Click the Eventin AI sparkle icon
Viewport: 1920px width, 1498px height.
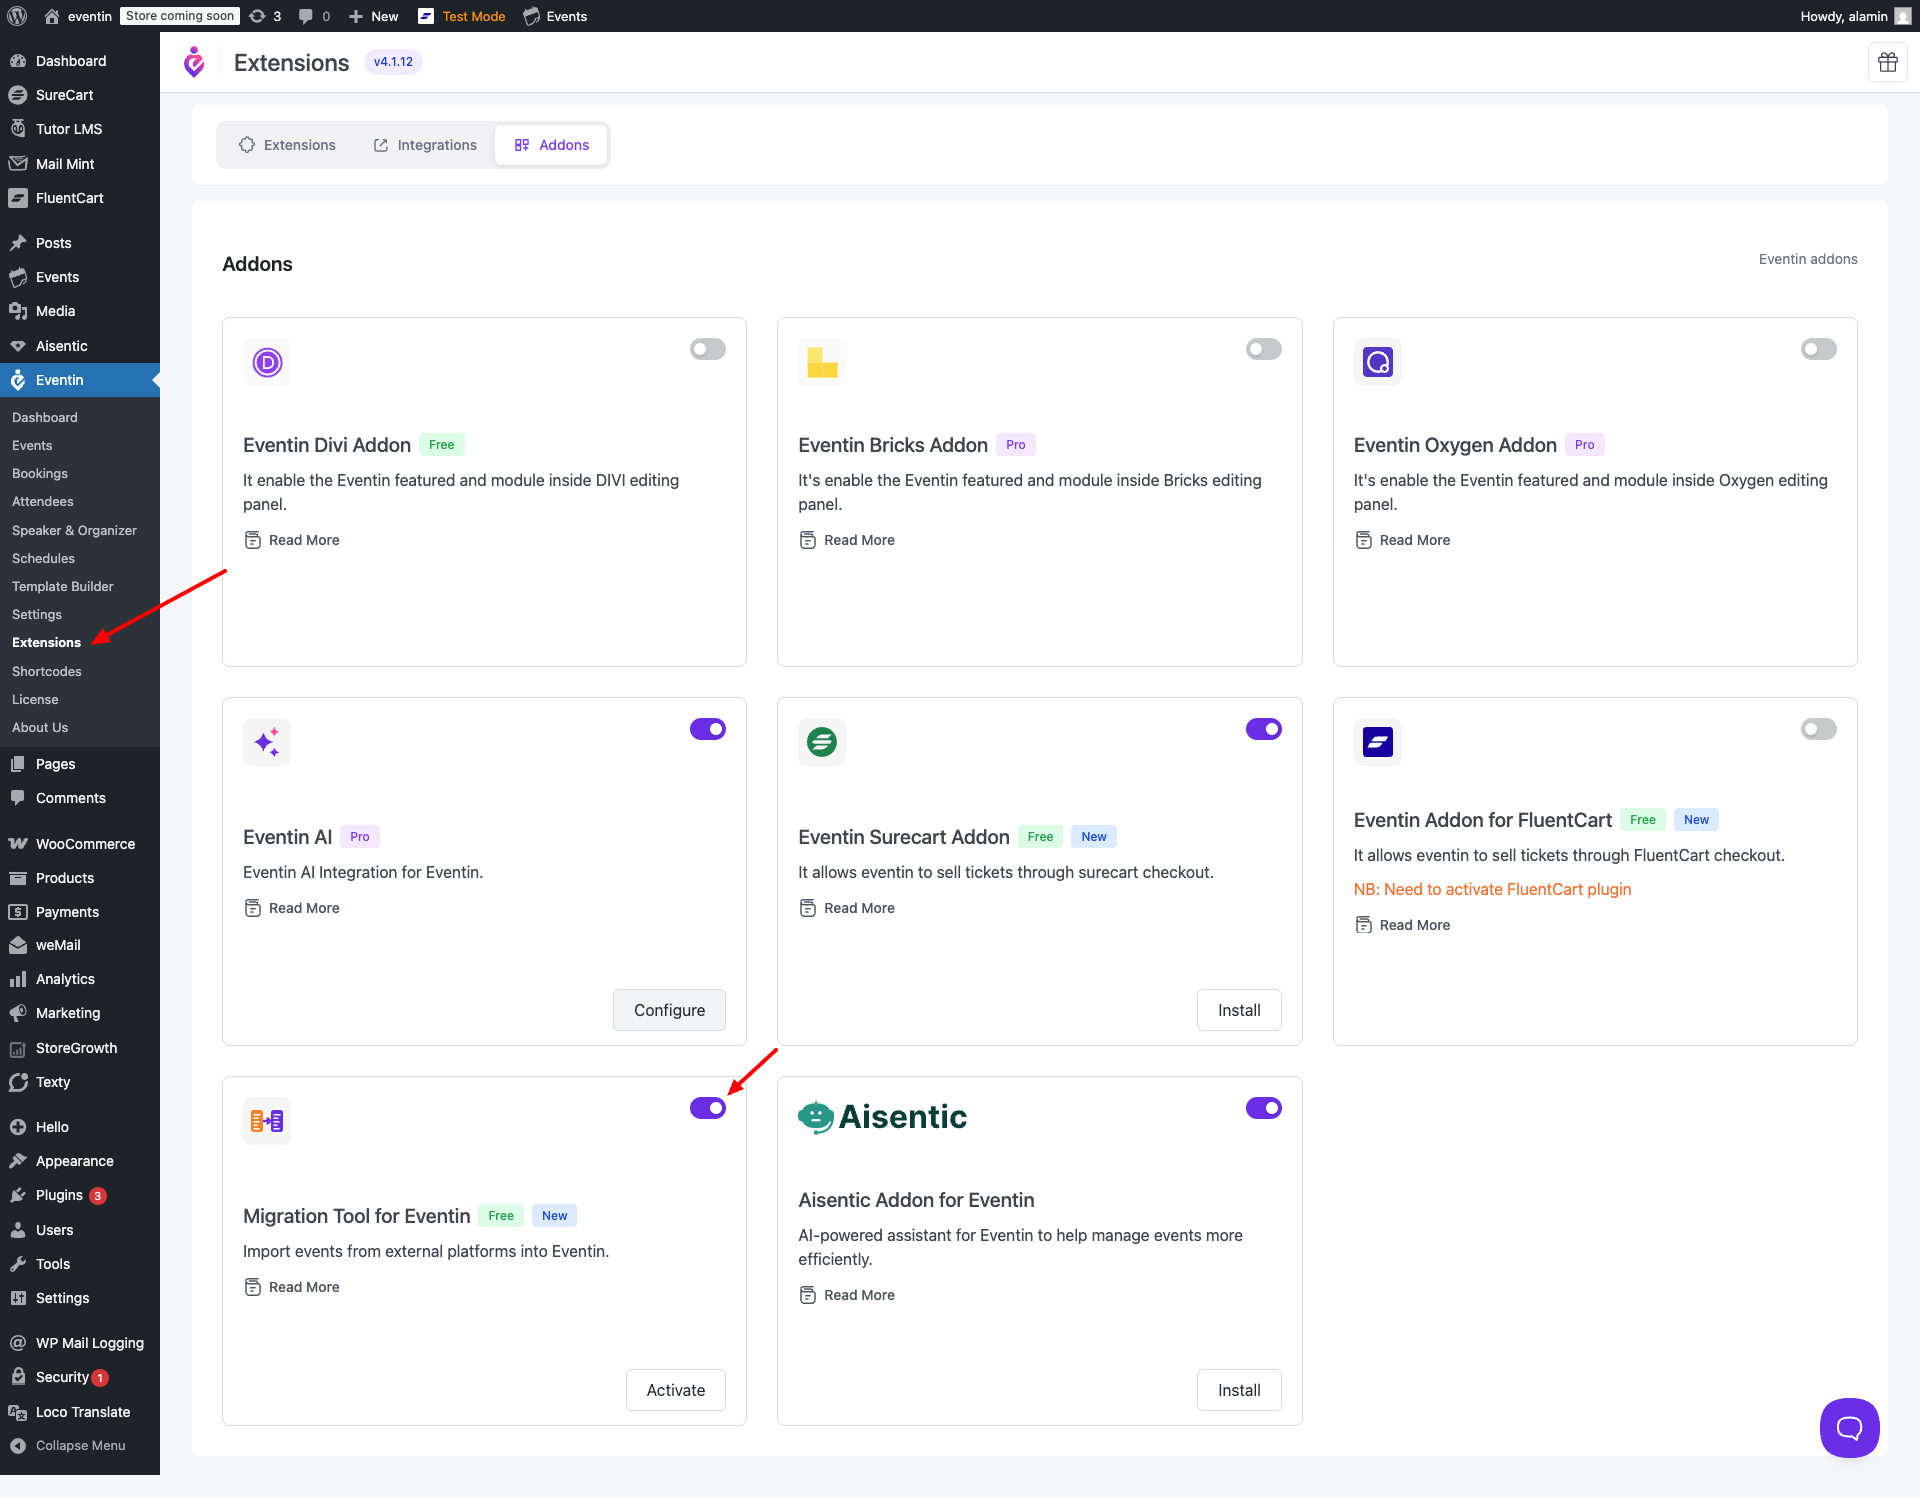267,742
